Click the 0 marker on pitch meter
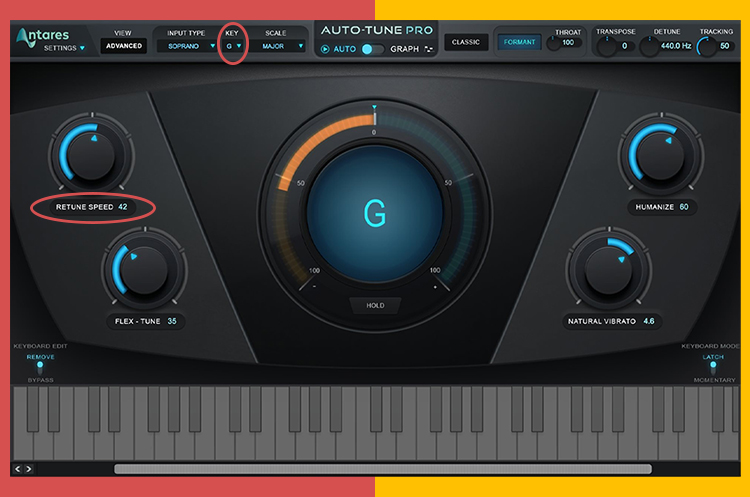Viewport: 750px width, 497px height. tap(374, 132)
